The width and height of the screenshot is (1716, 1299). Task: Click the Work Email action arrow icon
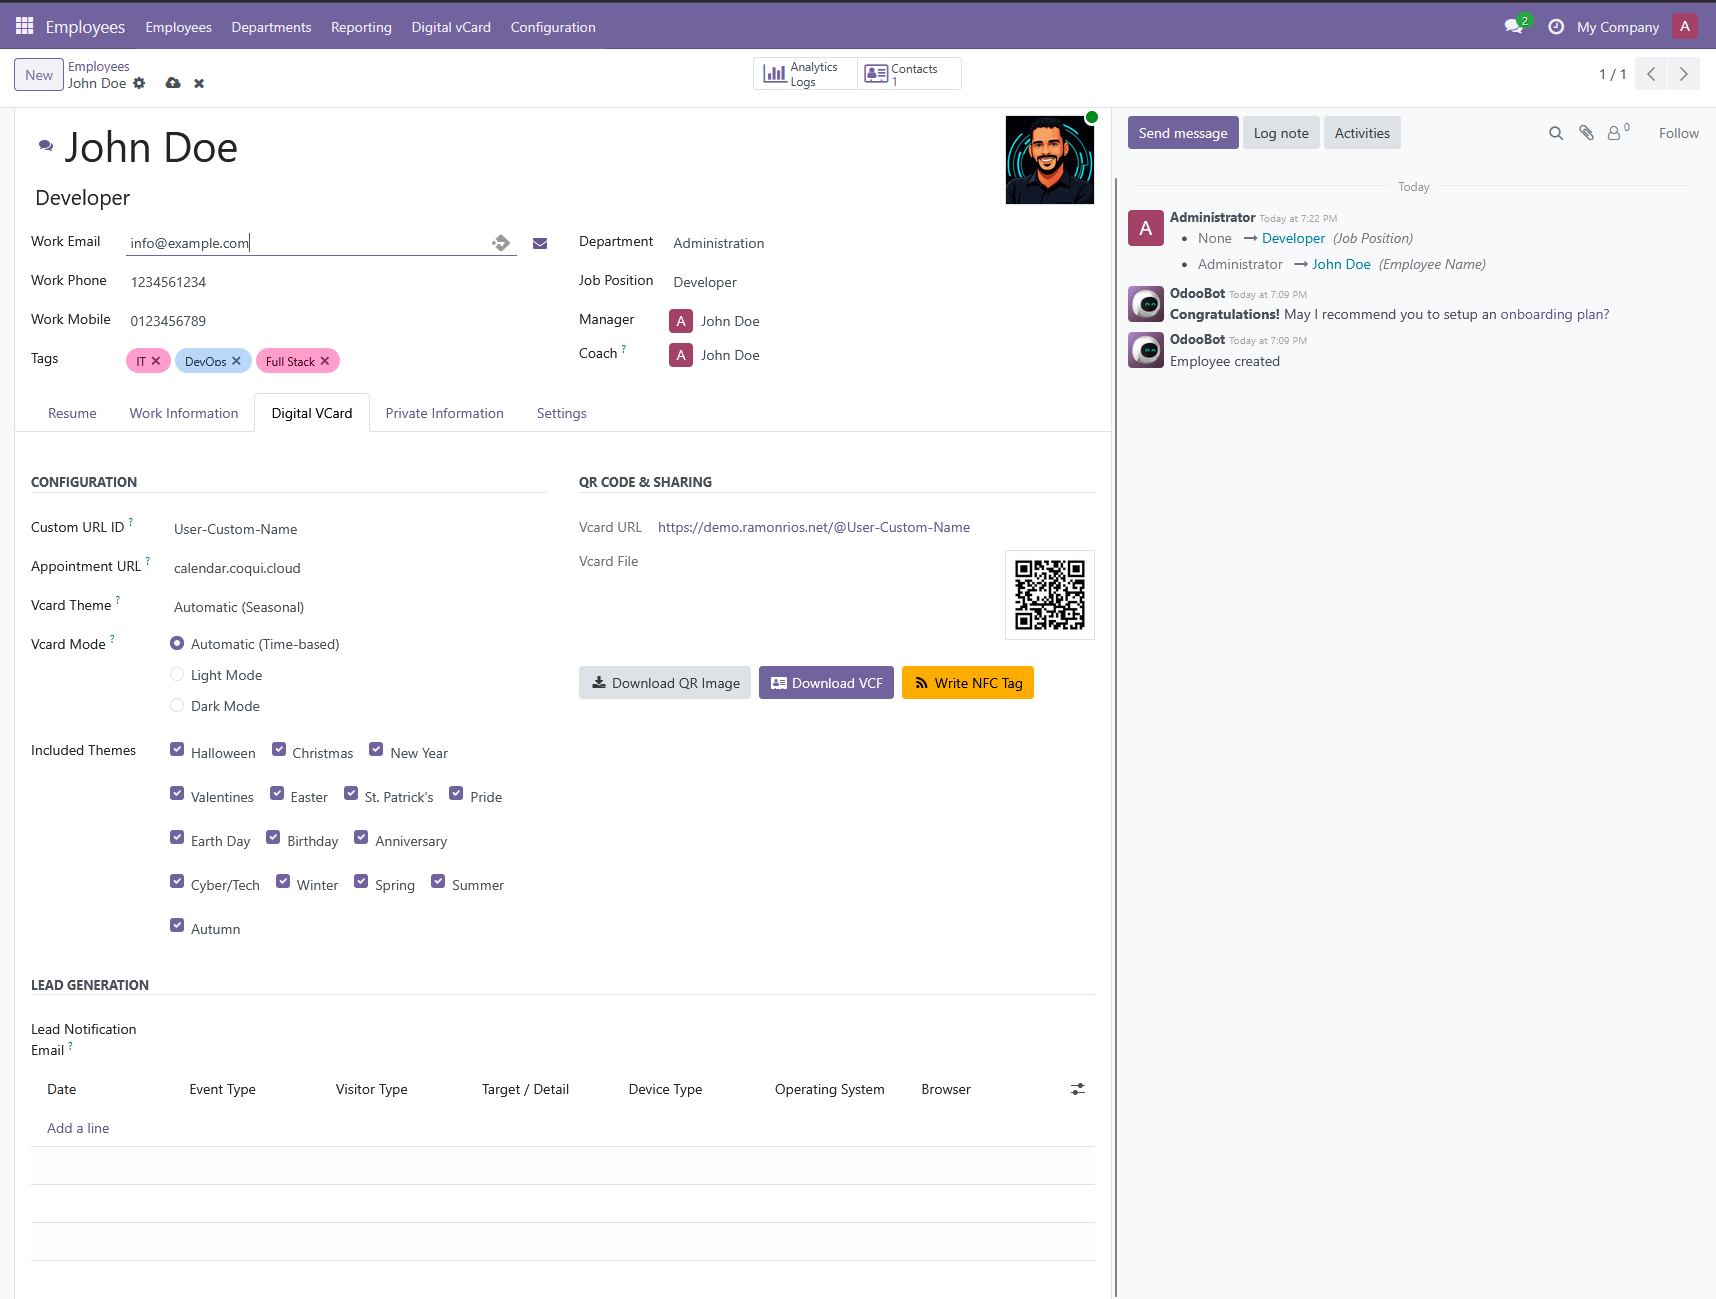pyautogui.click(x=501, y=243)
